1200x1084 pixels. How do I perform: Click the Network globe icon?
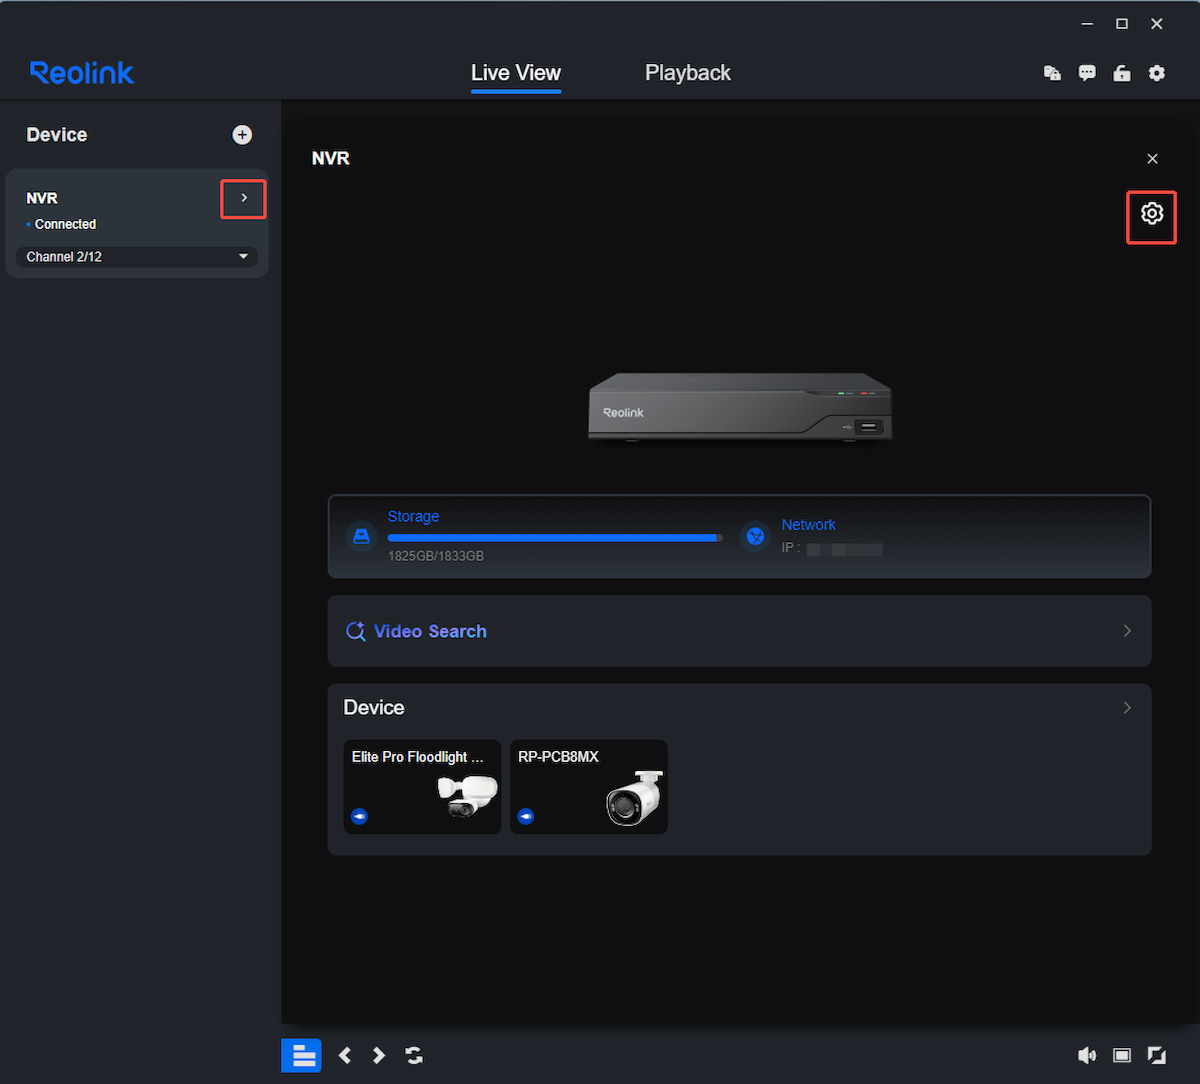[x=755, y=537]
